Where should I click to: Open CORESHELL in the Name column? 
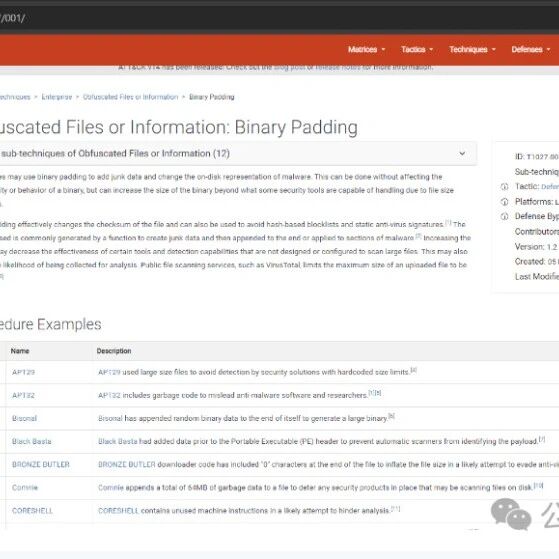(32, 511)
